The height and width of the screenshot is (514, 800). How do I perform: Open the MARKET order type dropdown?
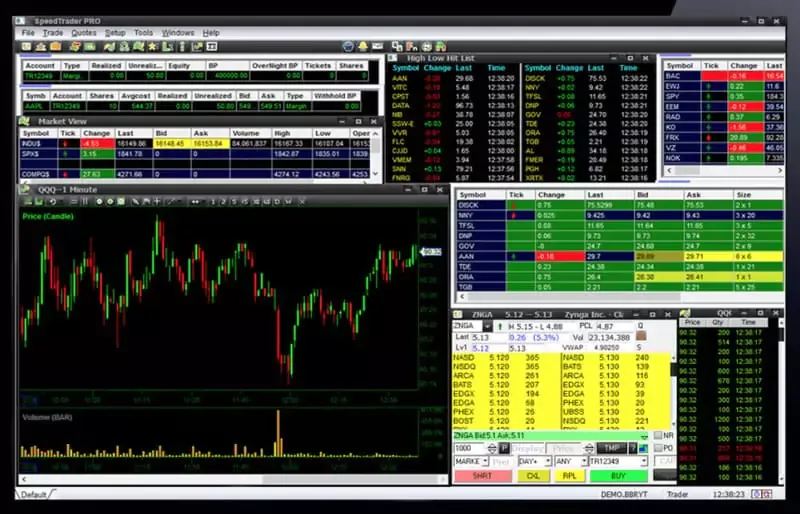click(485, 461)
